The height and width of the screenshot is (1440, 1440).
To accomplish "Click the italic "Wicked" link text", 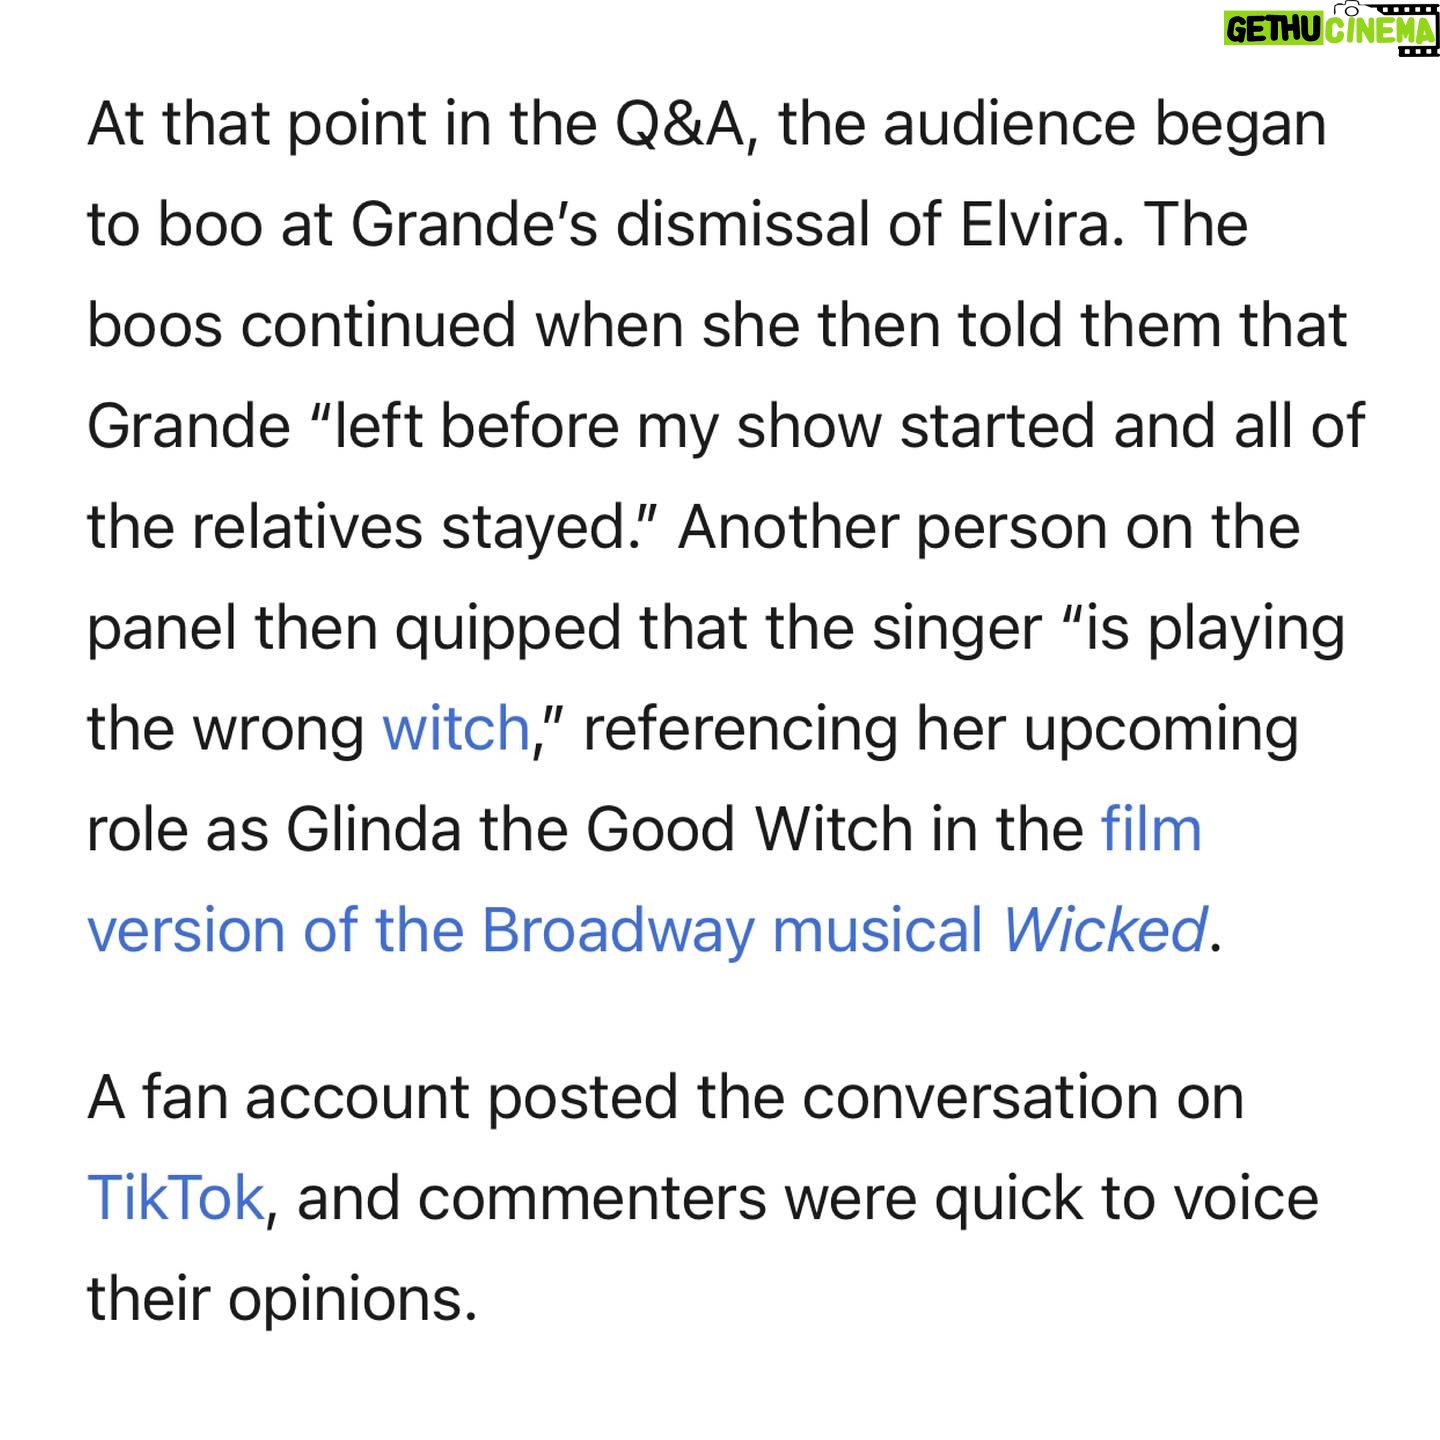I will pos(1106,930).
